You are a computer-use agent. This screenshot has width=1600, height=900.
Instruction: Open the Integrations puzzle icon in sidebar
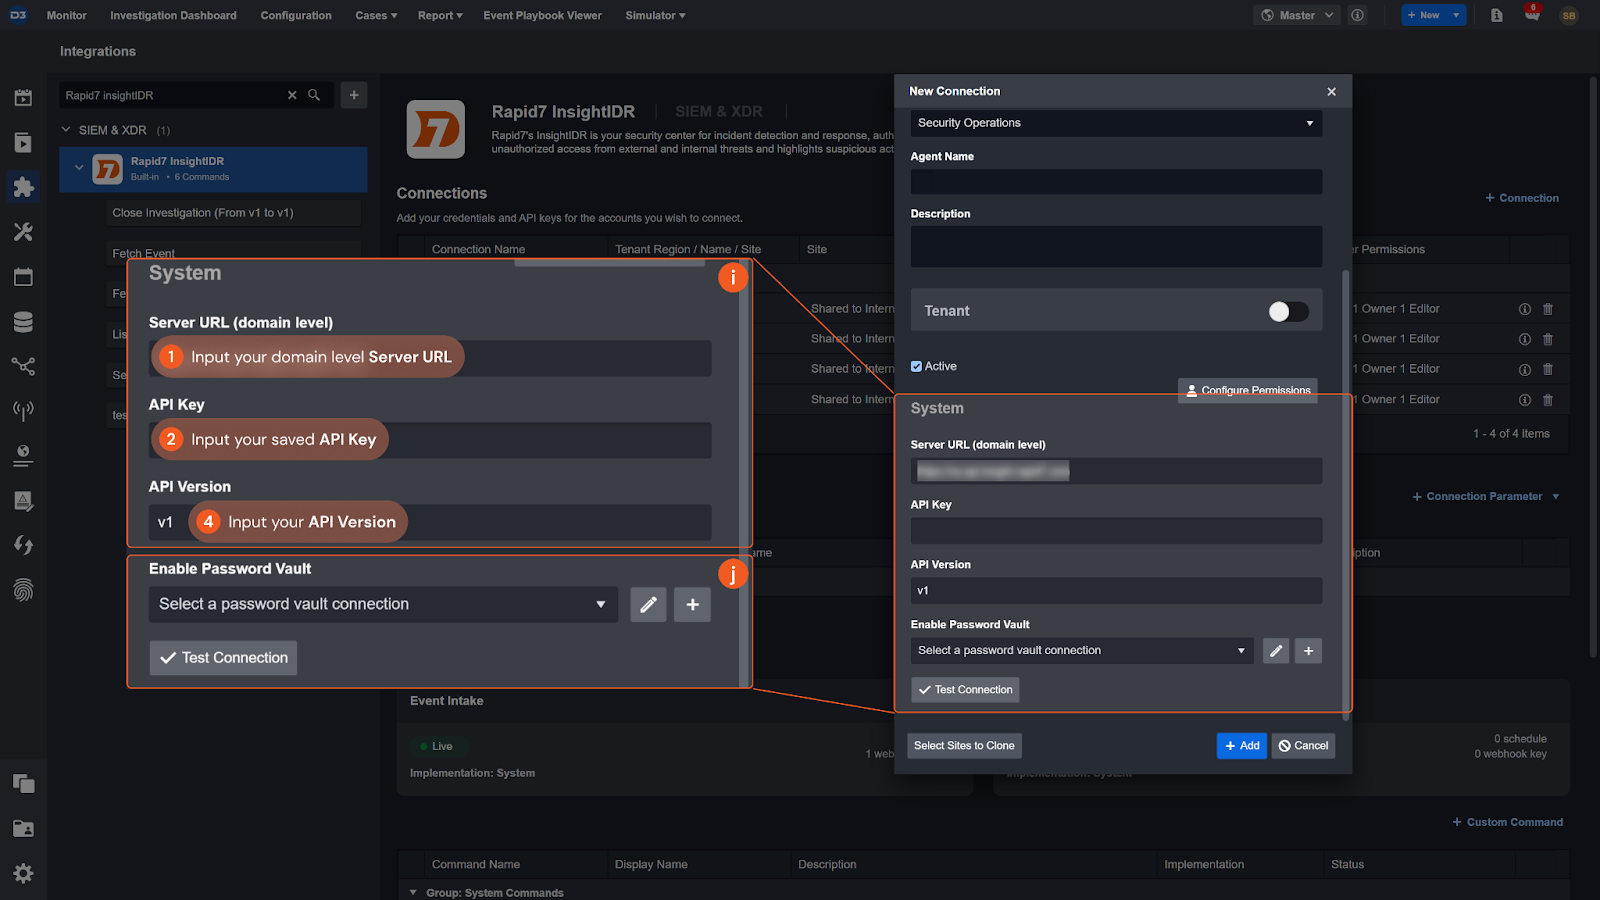(x=23, y=187)
